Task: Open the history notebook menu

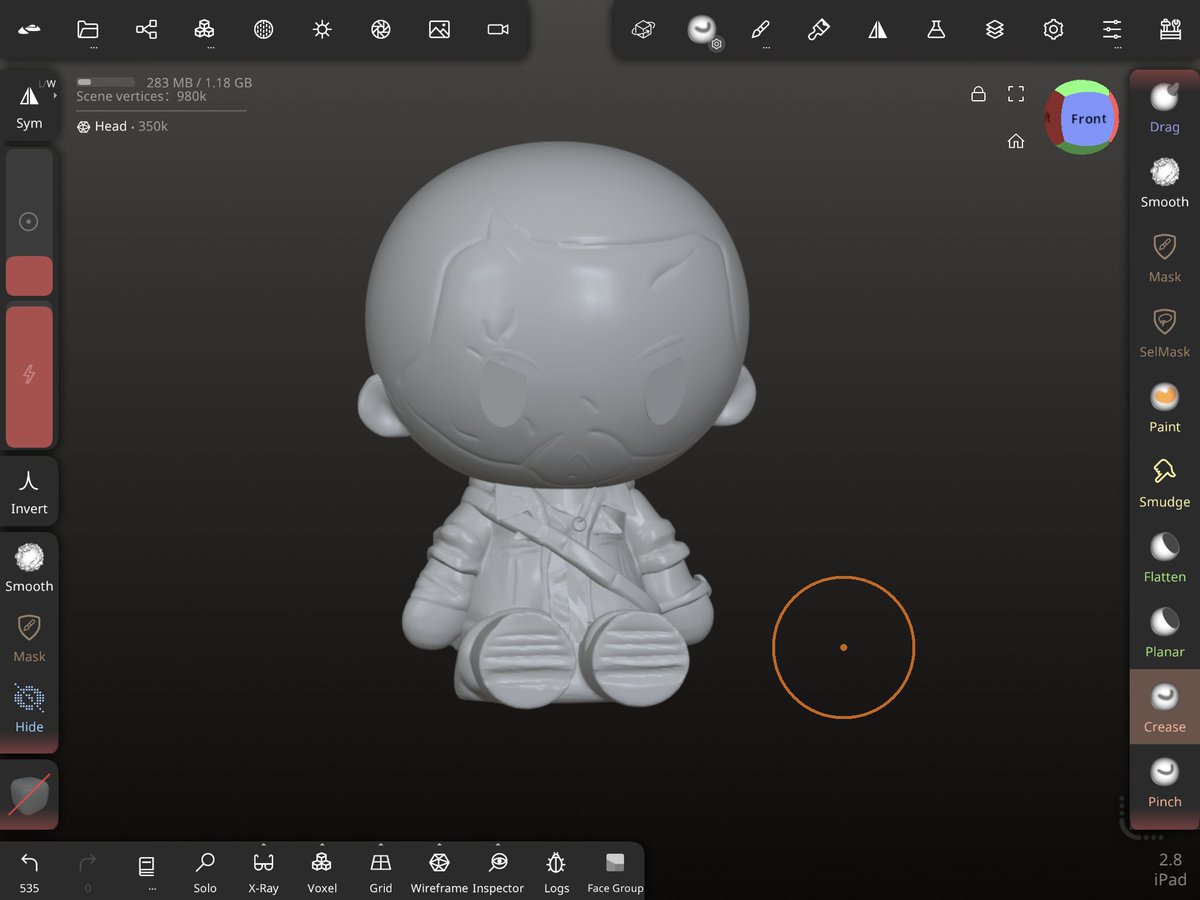Action: point(147,867)
